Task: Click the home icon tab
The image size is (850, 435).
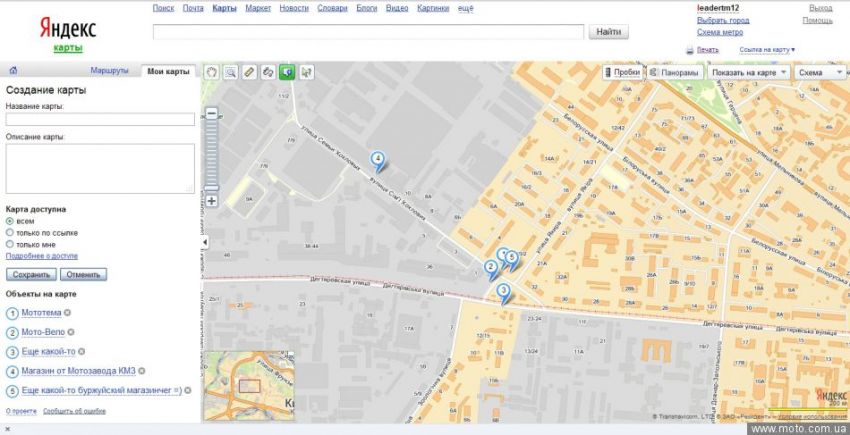Action: [13, 71]
